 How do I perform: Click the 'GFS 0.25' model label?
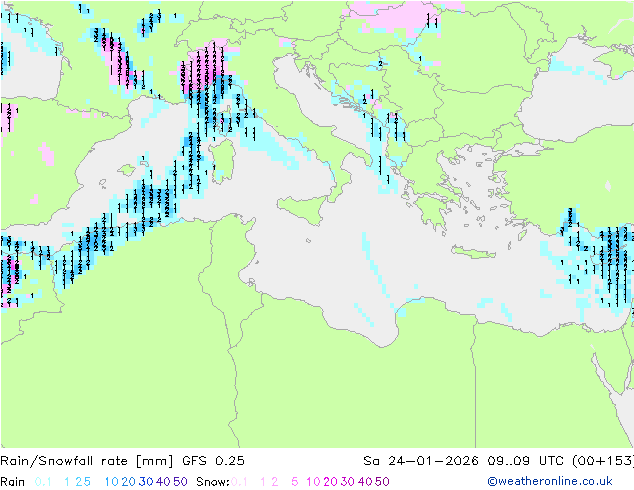pyautogui.click(x=213, y=461)
